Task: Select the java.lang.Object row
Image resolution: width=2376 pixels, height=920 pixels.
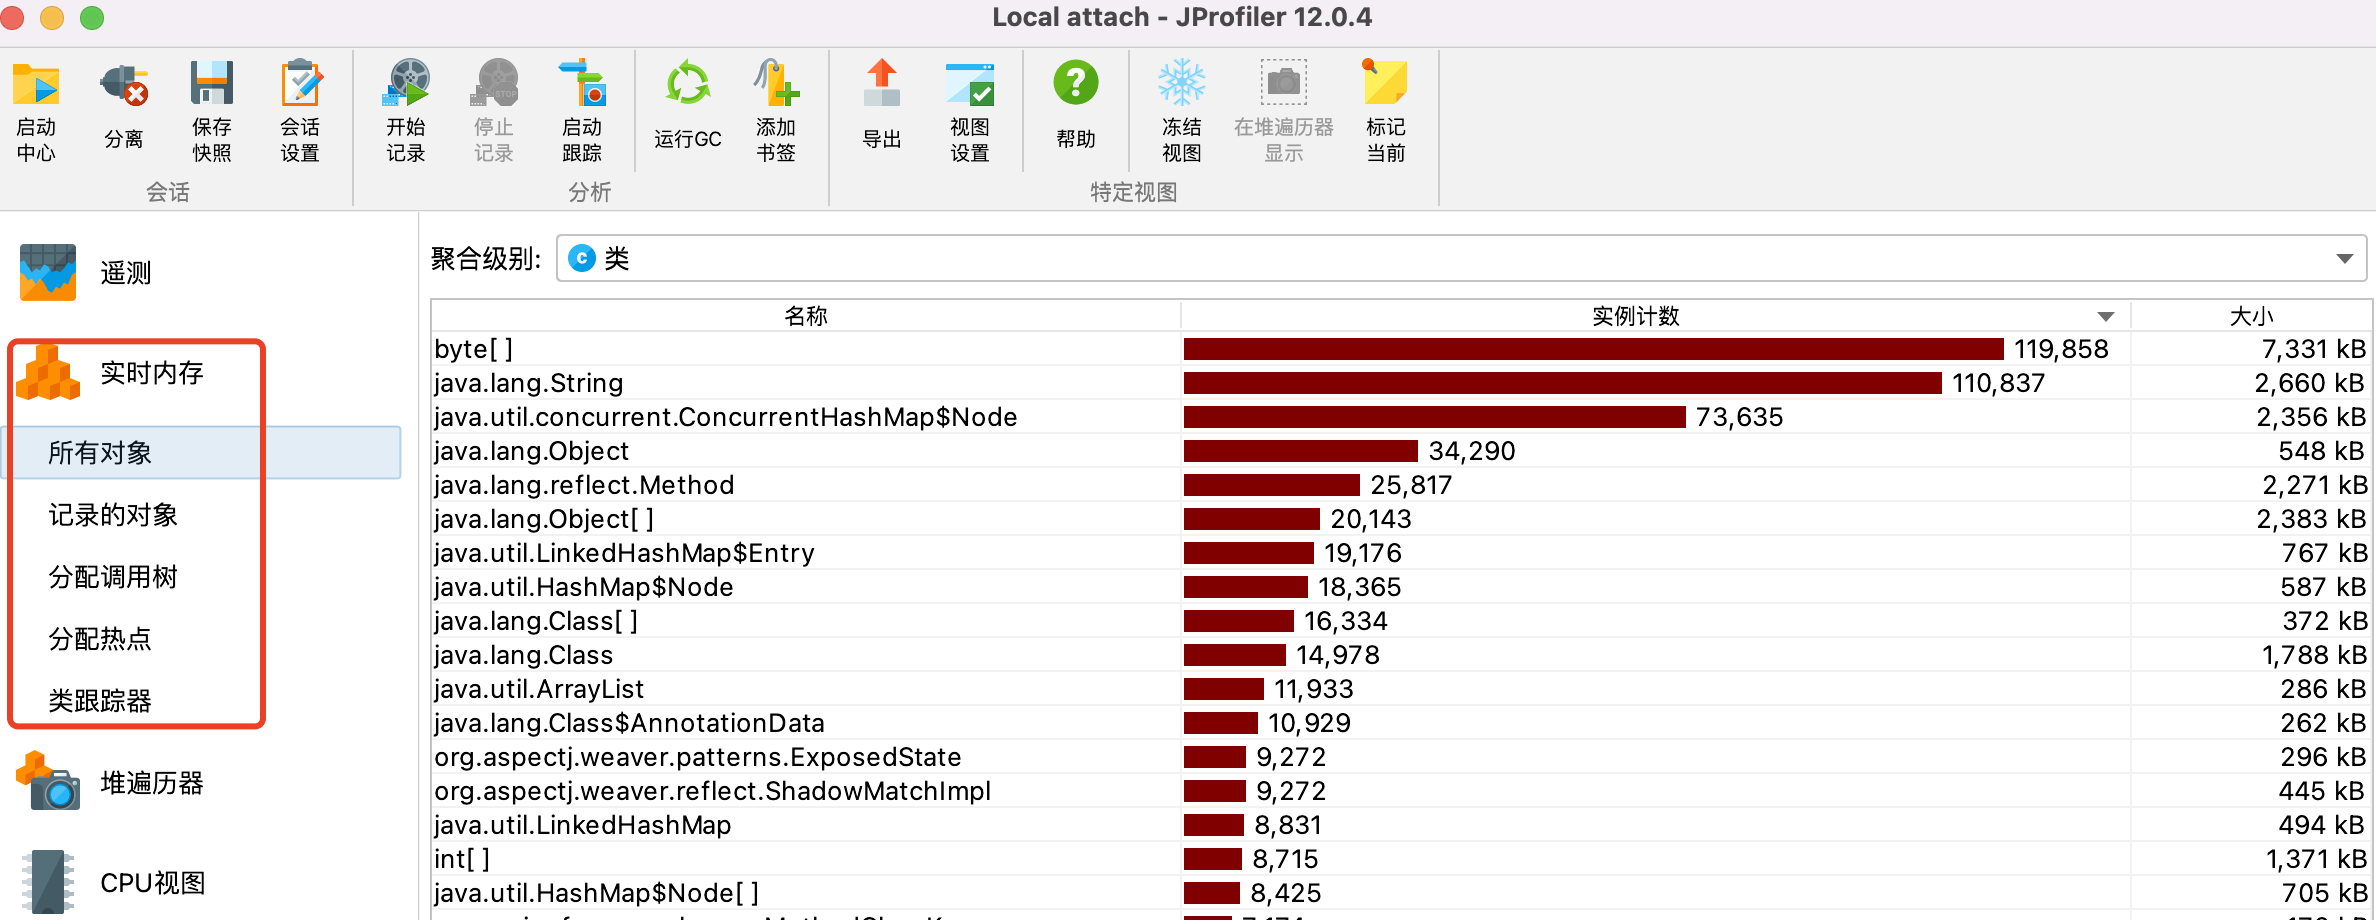Action: pos(1401,451)
